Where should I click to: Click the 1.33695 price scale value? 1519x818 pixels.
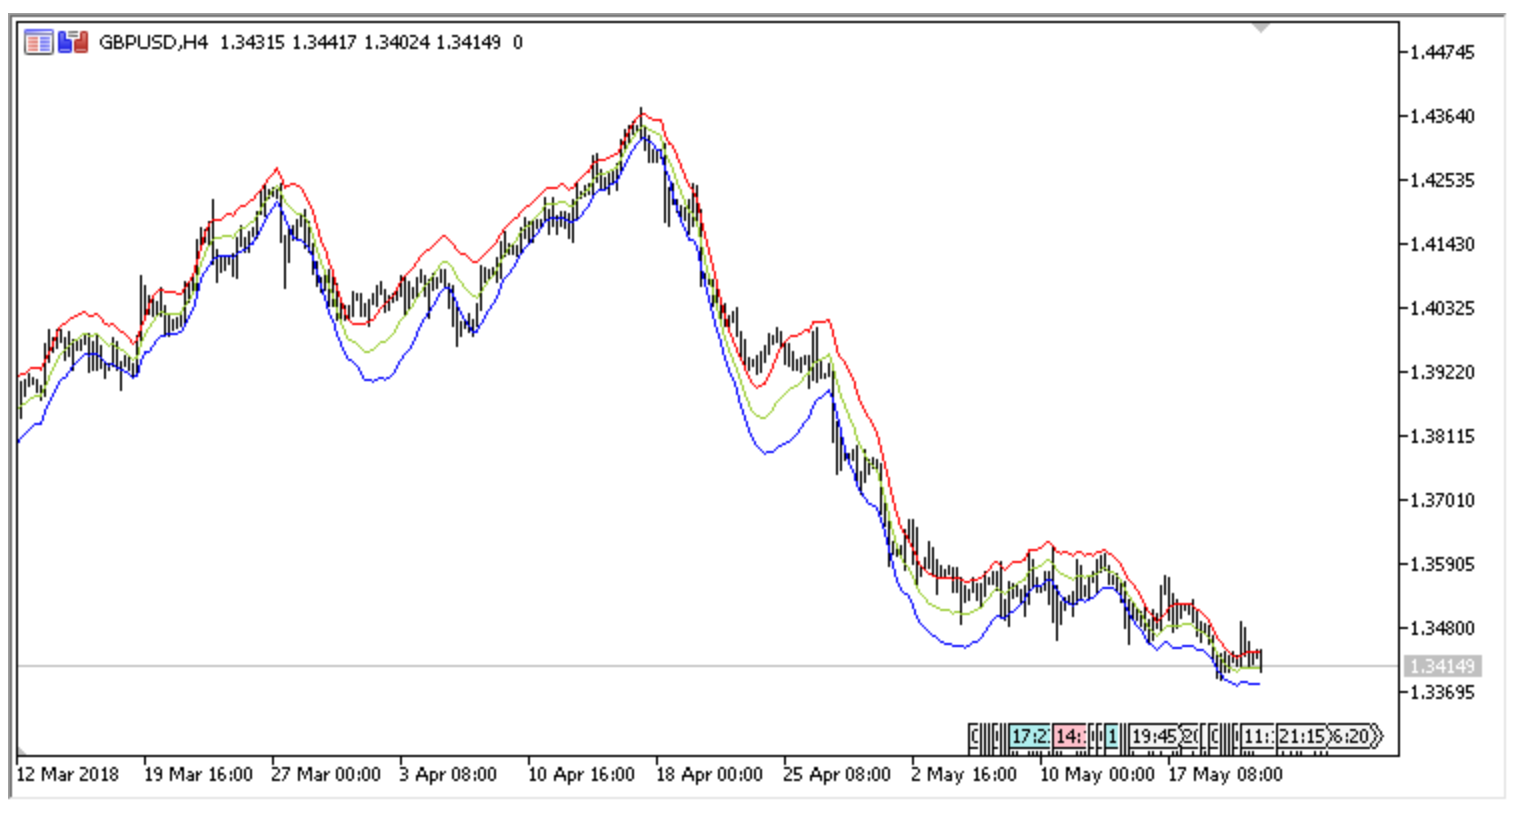click(1442, 692)
